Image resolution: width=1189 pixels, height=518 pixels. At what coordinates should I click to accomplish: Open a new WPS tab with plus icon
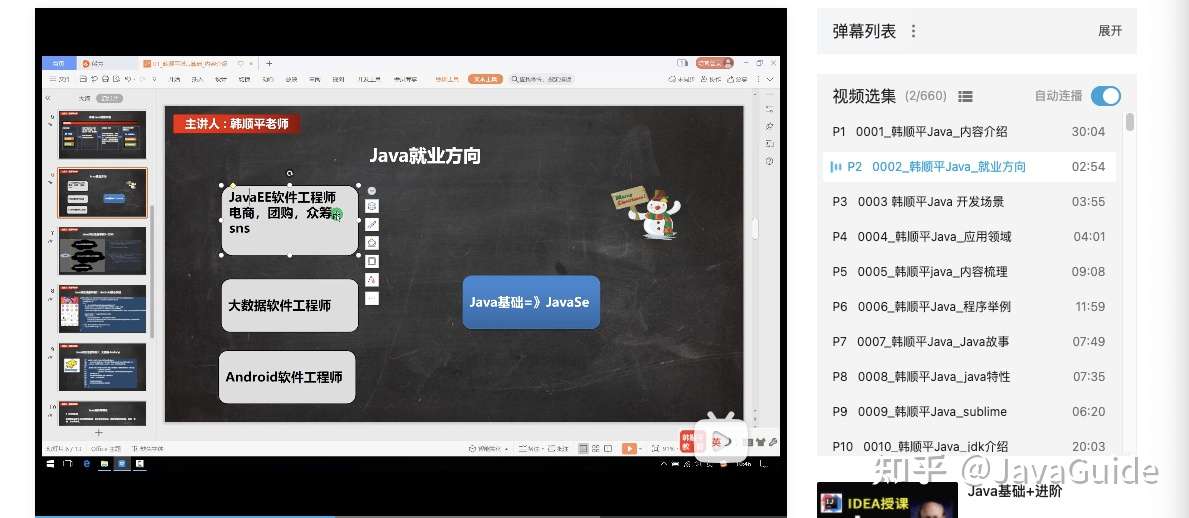coord(268,64)
